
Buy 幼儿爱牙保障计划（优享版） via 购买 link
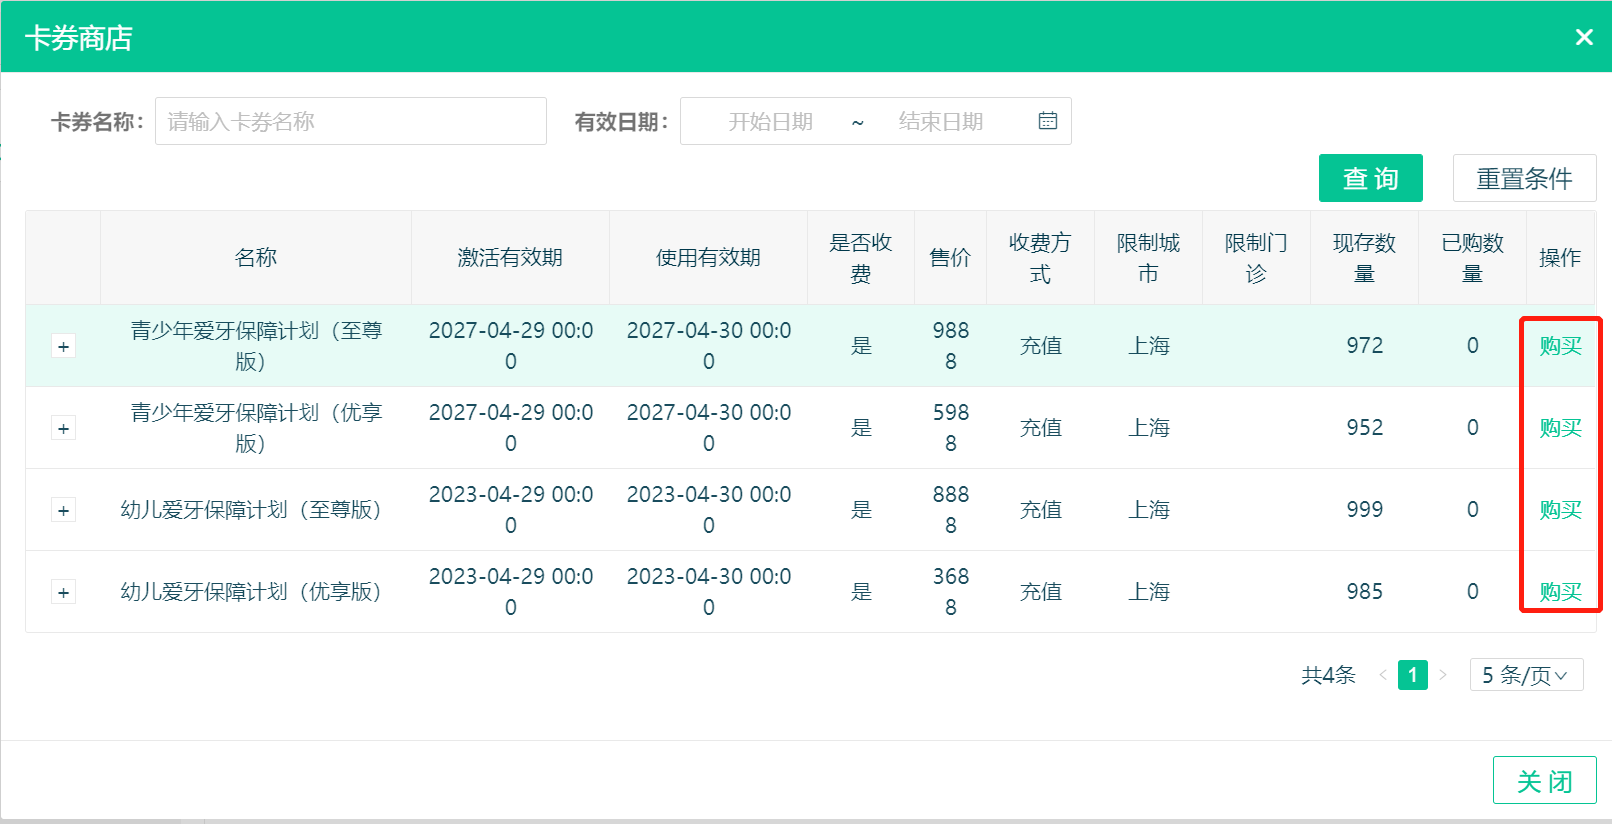click(1560, 592)
